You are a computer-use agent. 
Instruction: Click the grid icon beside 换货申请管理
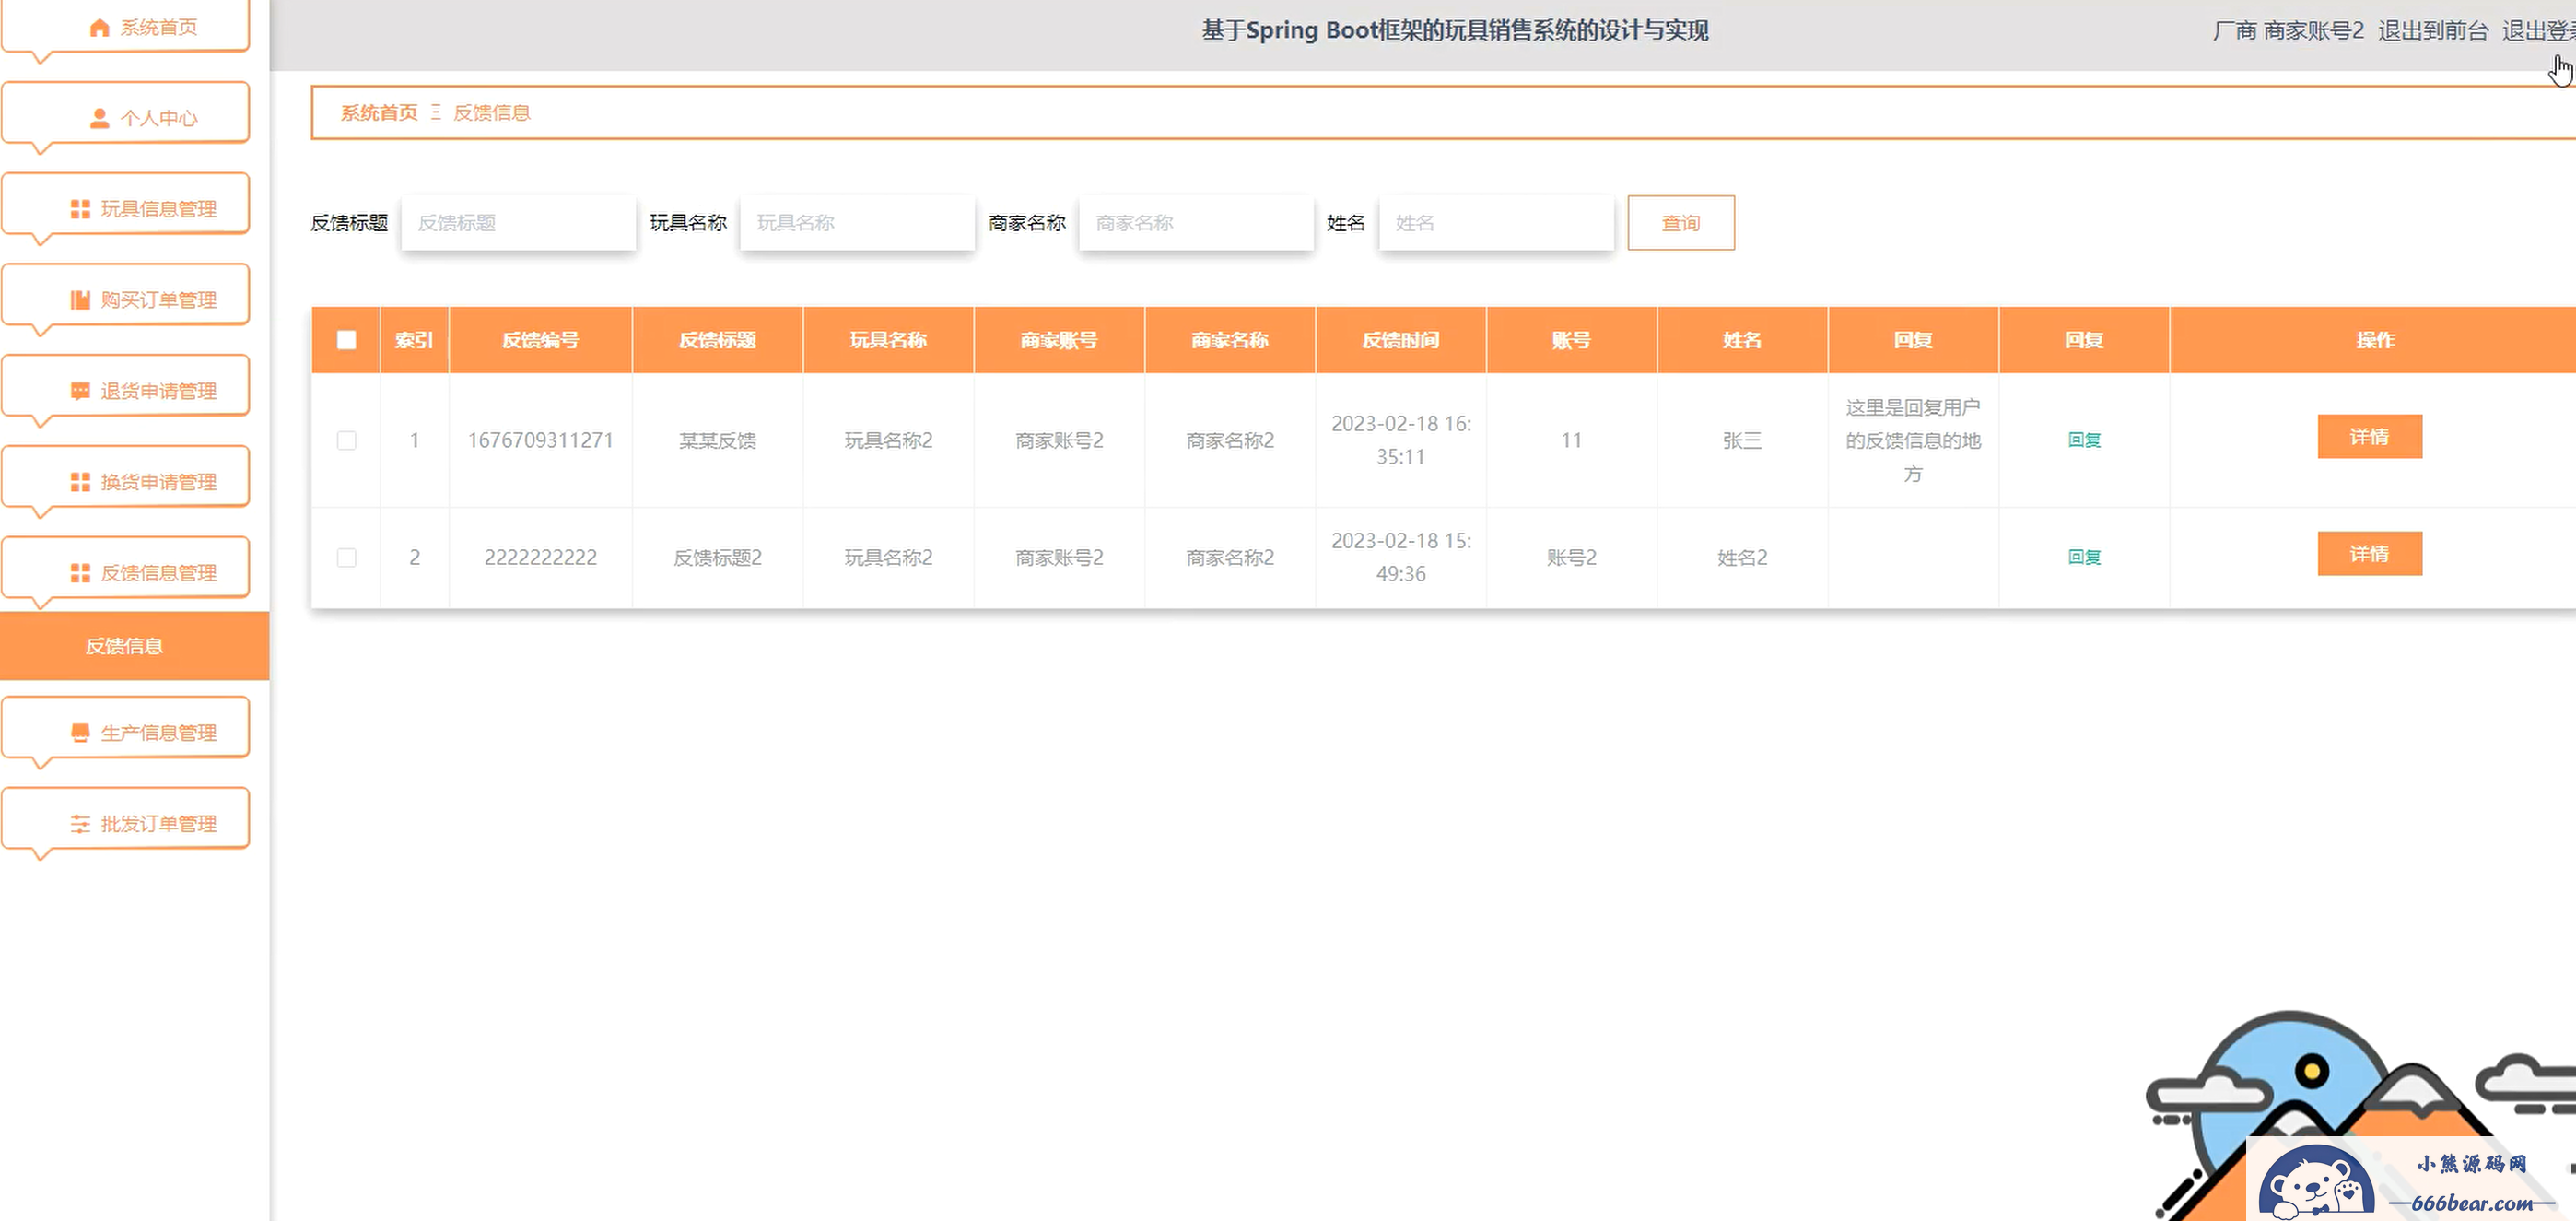coord(80,482)
